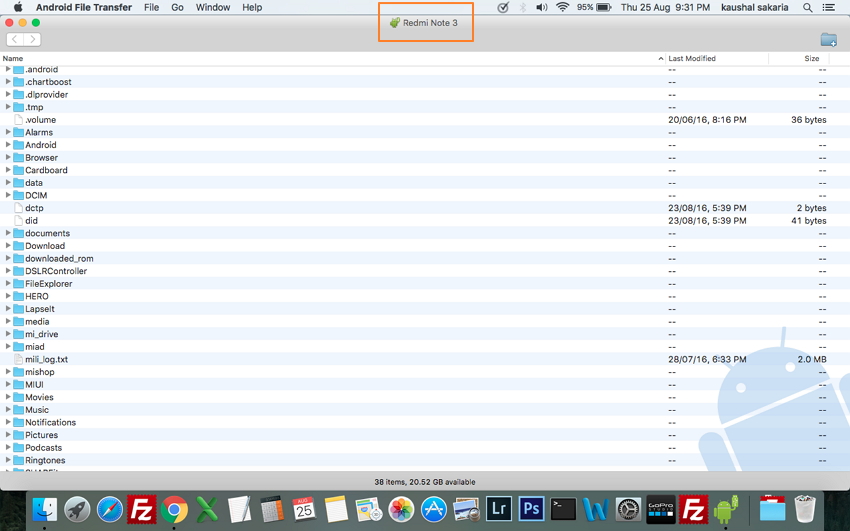
Task: Select the .volume file row
Action: [x=425, y=119]
